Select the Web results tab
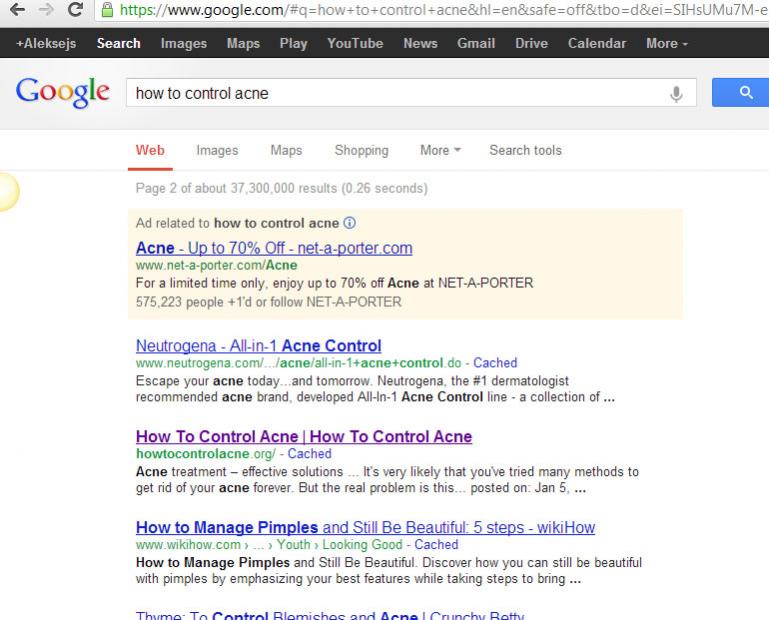 coord(150,150)
